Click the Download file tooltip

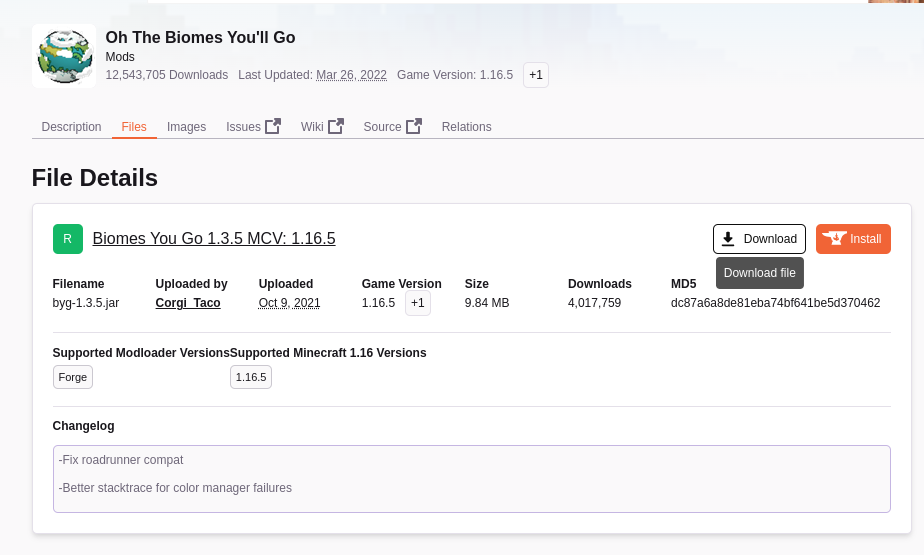(x=760, y=273)
